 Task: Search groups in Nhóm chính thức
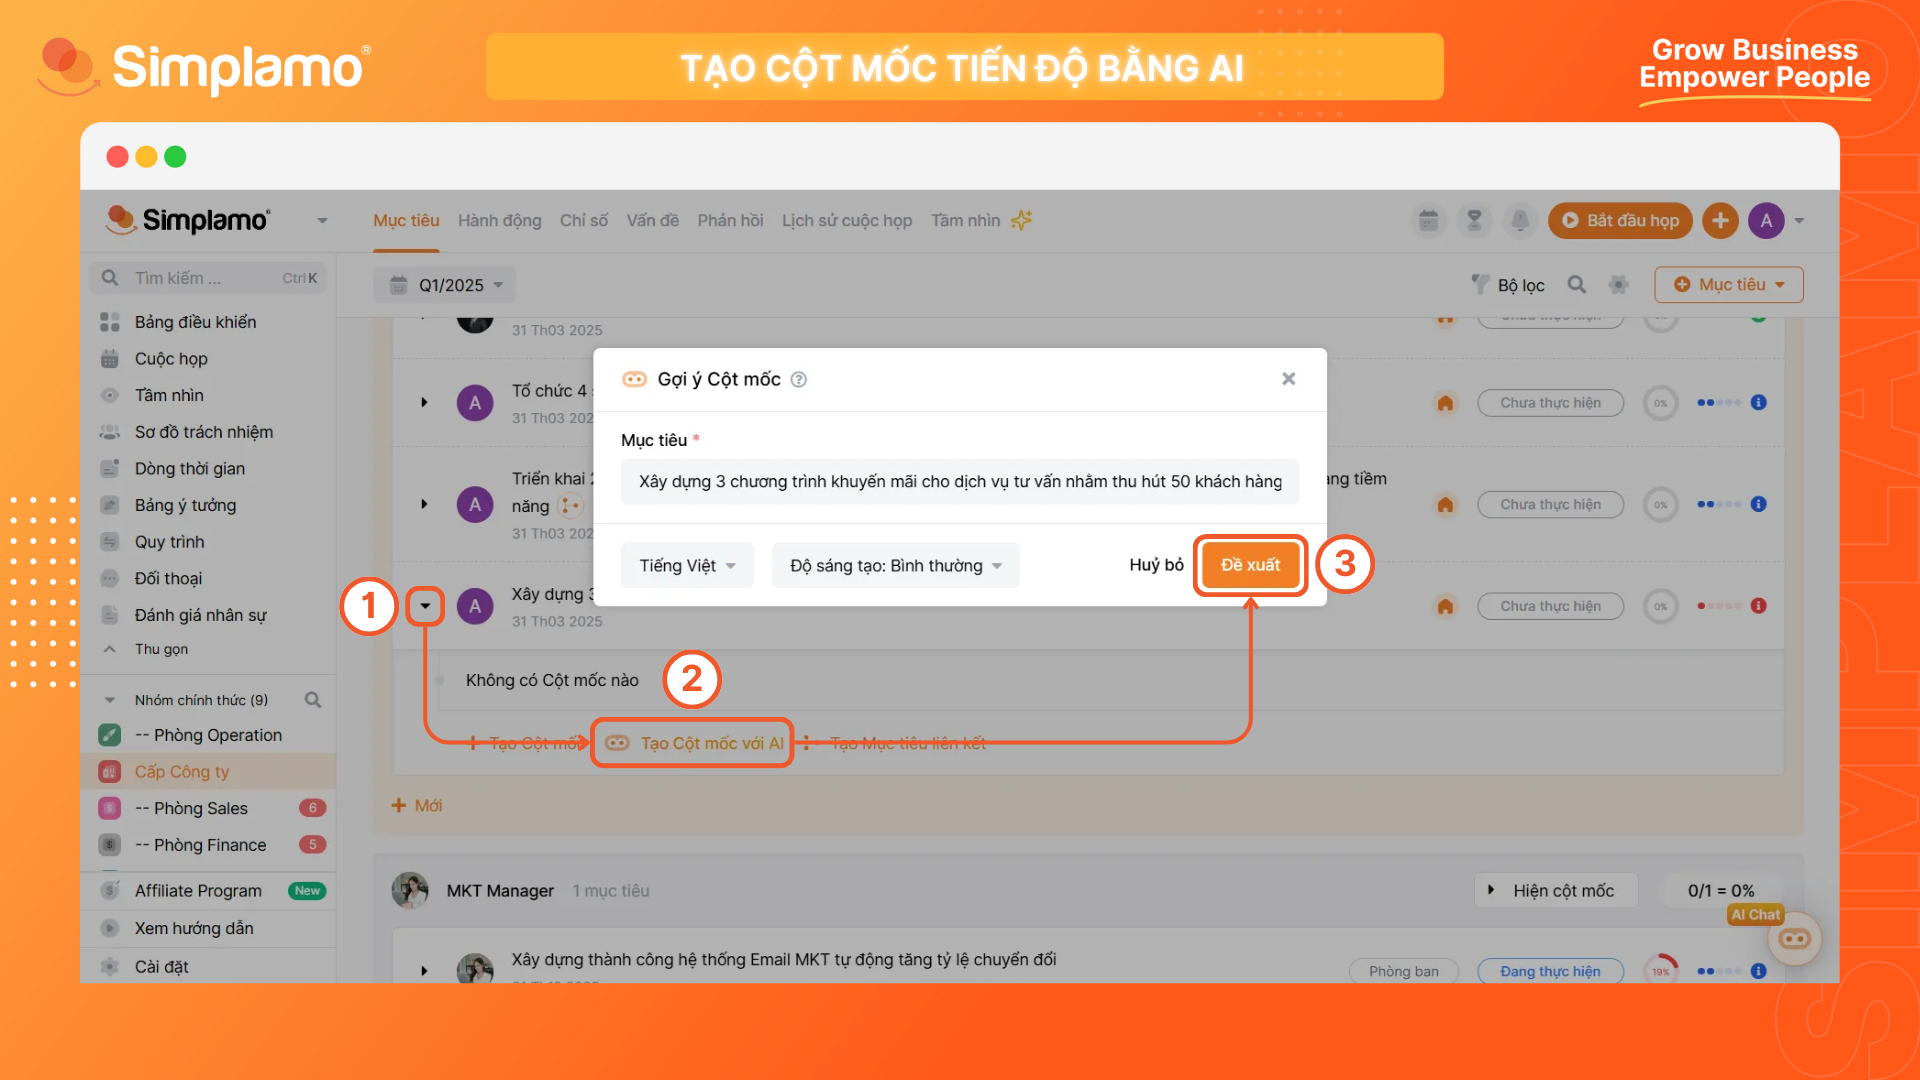[313, 700]
